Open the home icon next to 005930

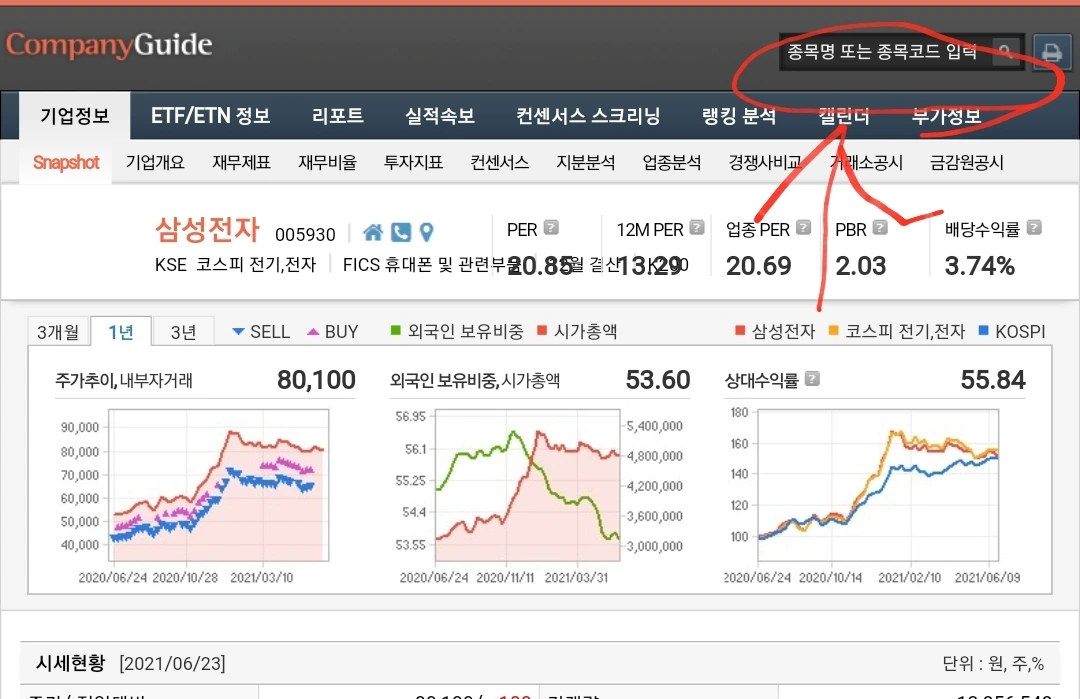(x=373, y=233)
